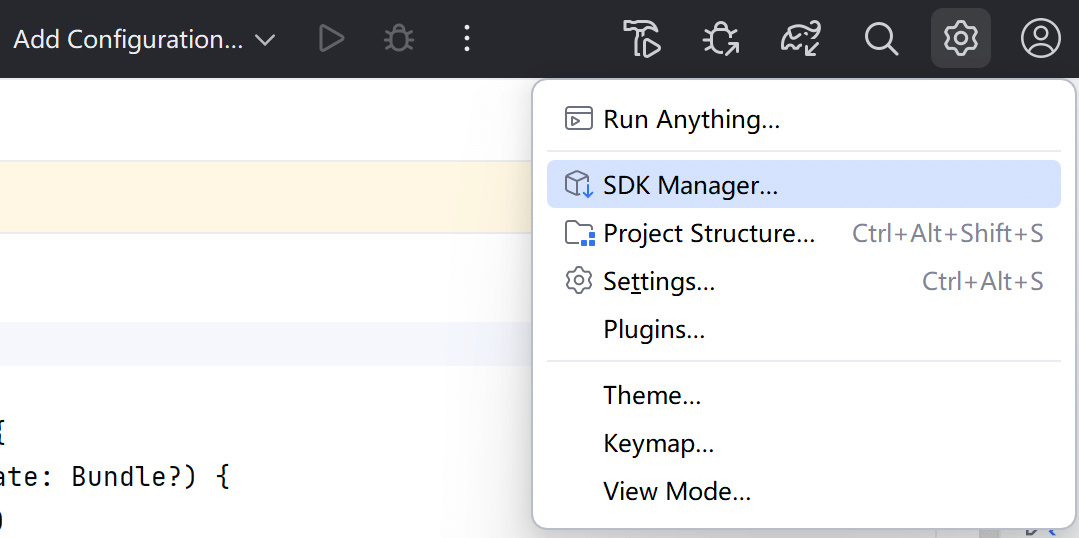
Task: Open the Add Configuration dropdown
Action: click(x=143, y=40)
